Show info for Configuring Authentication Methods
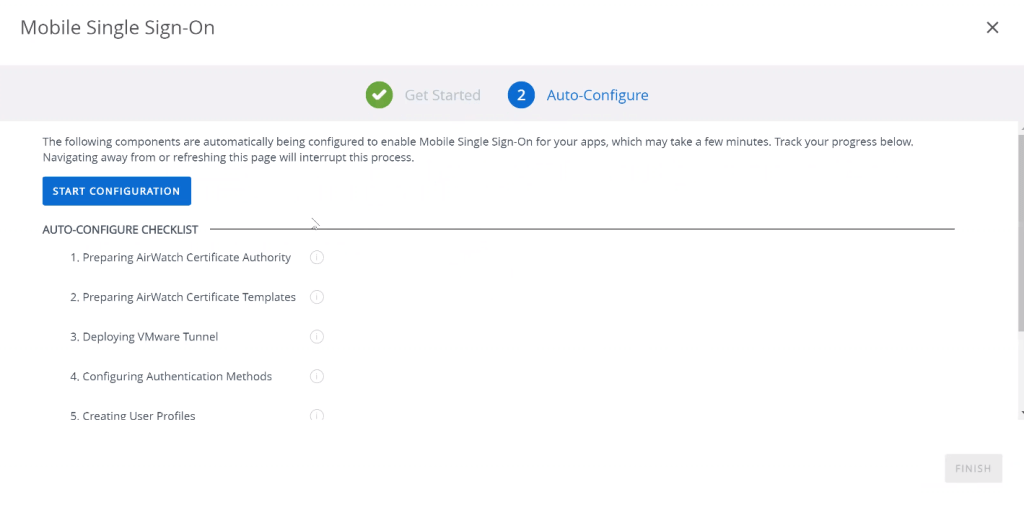This screenshot has height=505, width=1024. coord(317,377)
